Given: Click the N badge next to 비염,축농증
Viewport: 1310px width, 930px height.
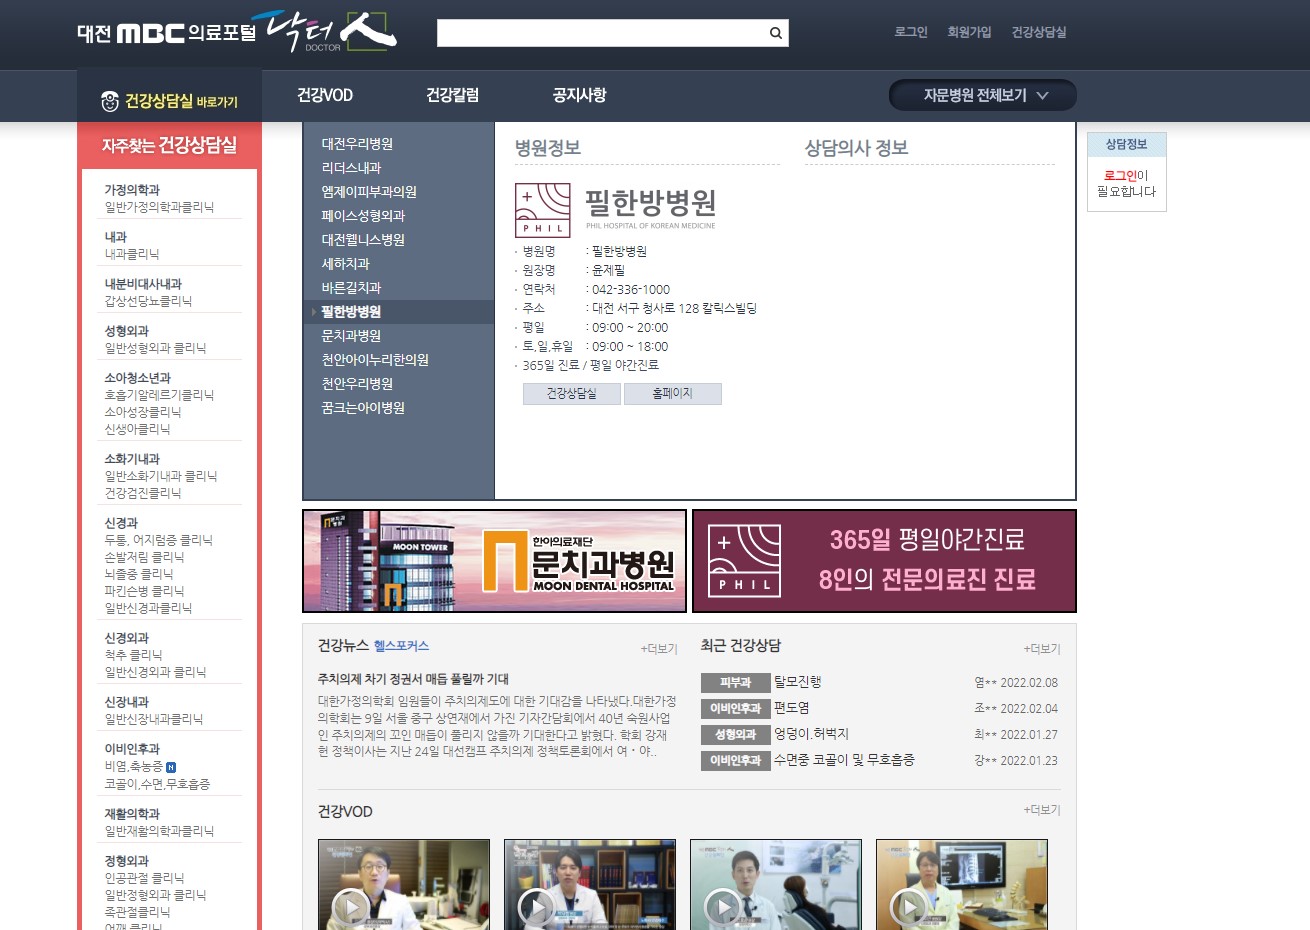Looking at the screenshot, I should tap(171, 767).
